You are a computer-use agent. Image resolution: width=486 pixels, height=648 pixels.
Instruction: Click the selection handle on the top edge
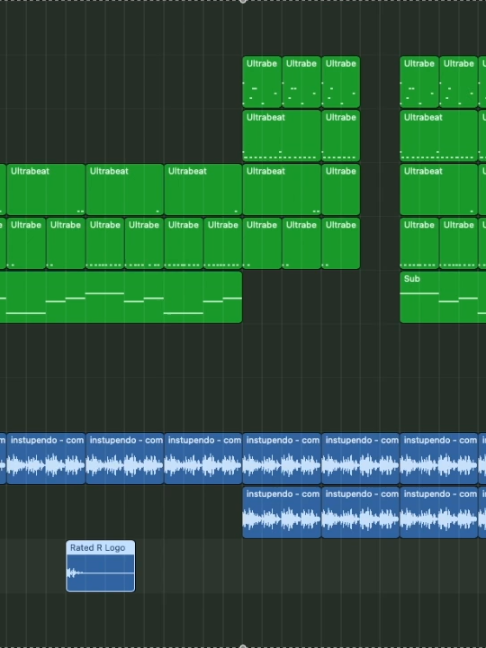(x=243, y=2)
